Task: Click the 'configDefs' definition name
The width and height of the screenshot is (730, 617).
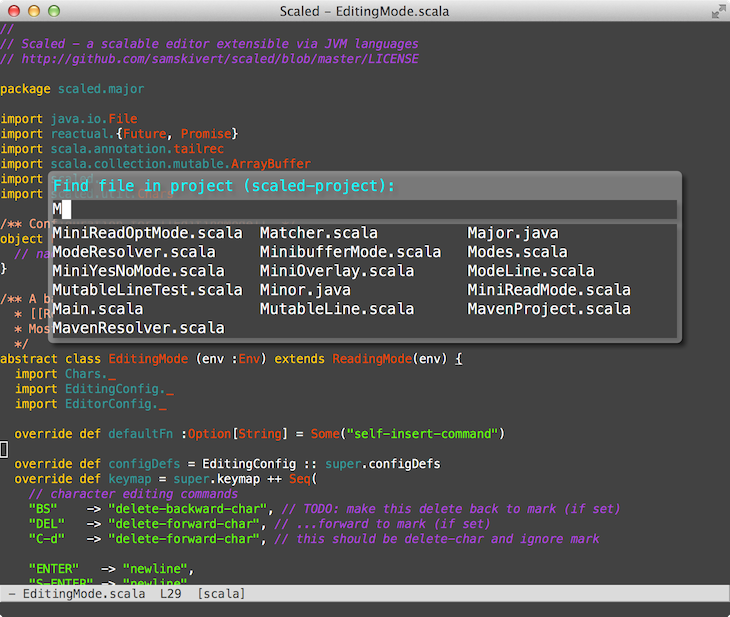Action: (144, 464)
